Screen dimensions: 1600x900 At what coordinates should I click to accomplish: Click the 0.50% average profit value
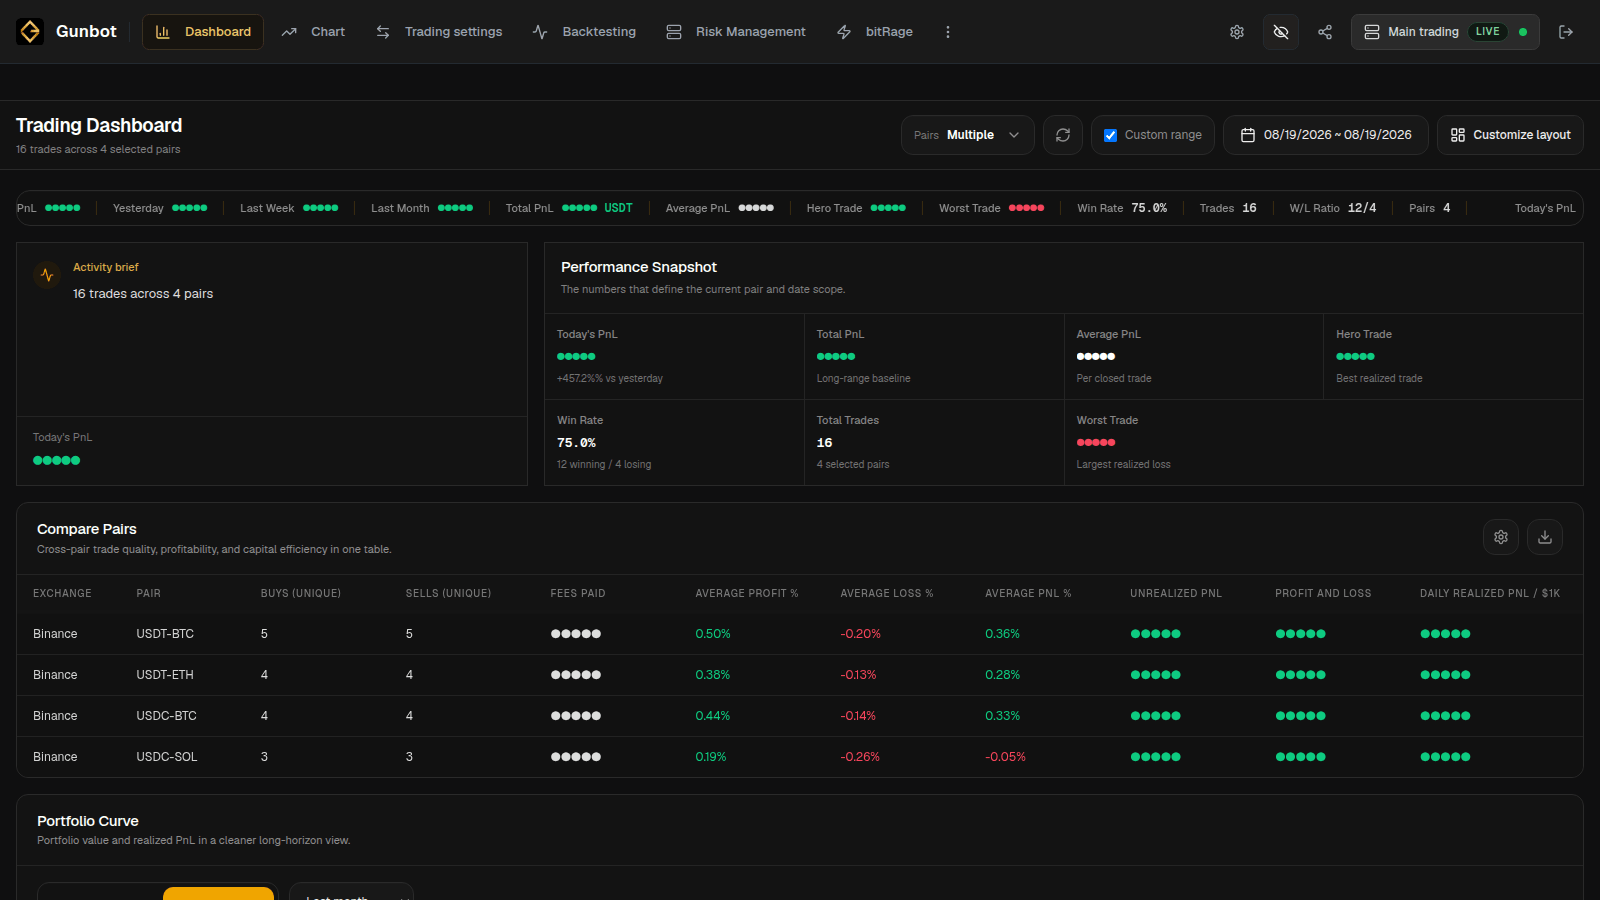pyautogui.click(x=713, y=634)
